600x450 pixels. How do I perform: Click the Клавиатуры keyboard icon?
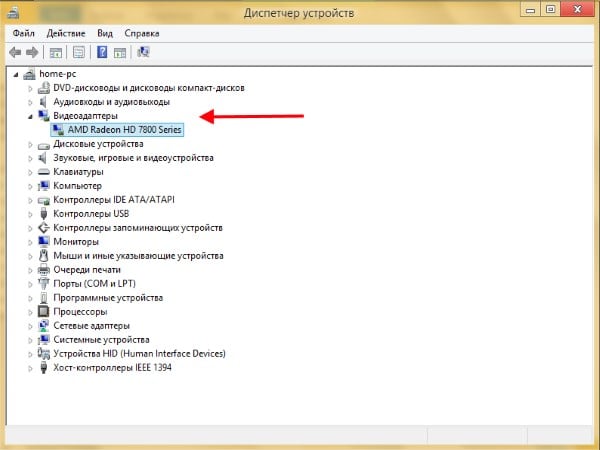click(44, 171)
